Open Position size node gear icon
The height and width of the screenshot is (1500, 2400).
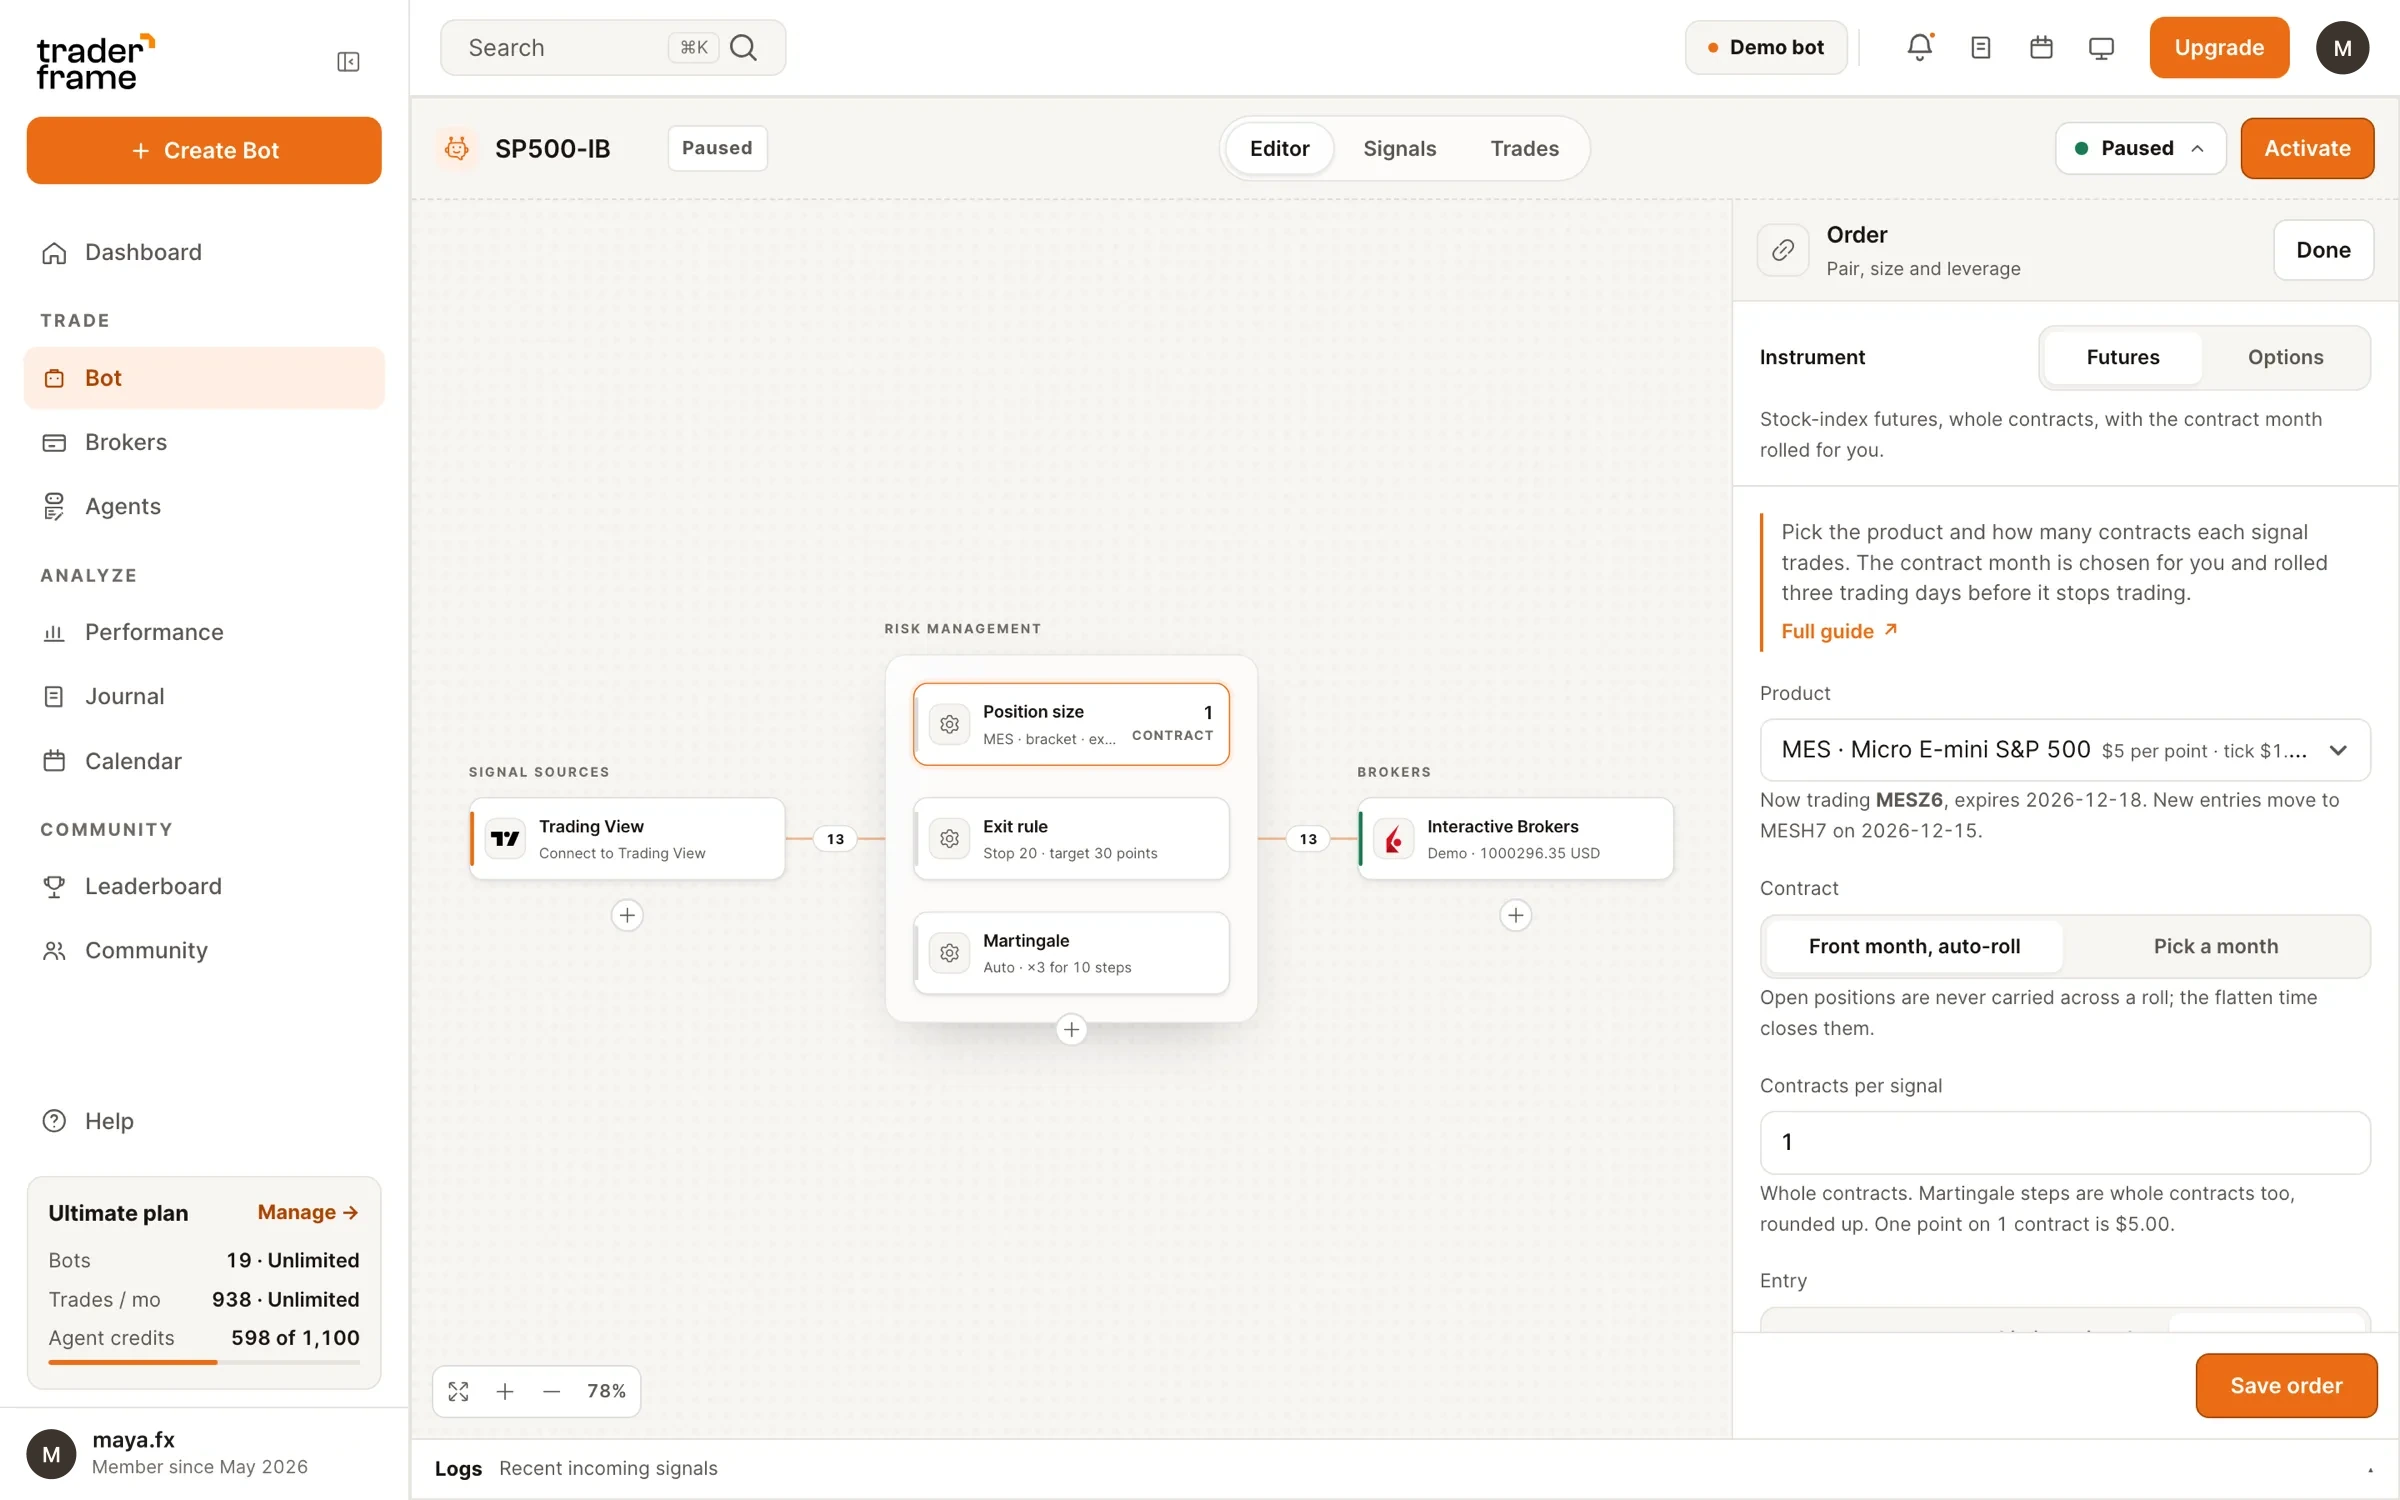coord(949,724)
